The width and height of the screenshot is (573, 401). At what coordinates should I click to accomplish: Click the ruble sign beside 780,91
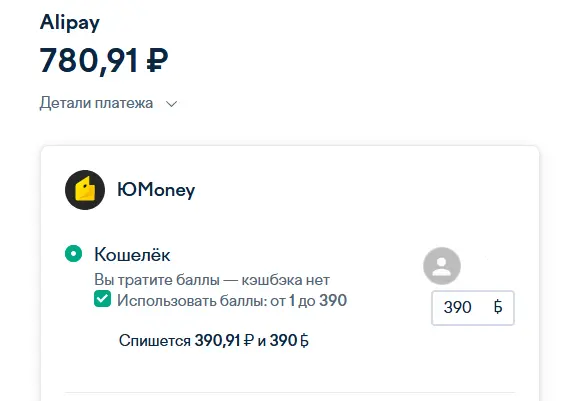point(157,61)
